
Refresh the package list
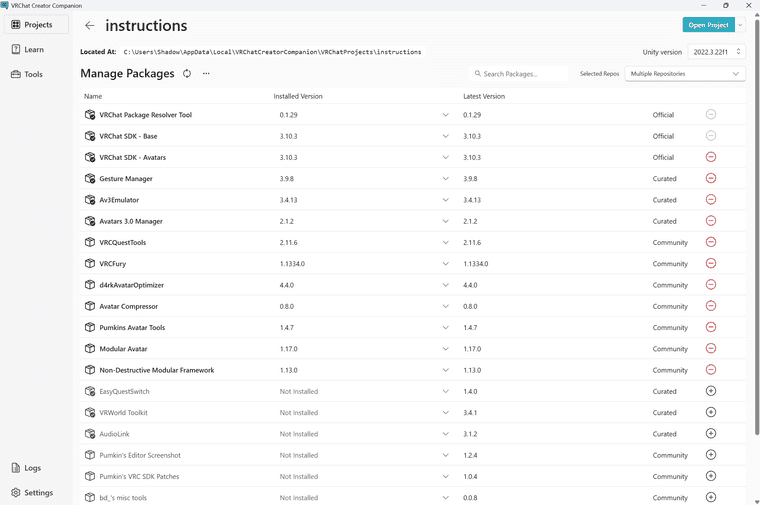coord(187,74)
